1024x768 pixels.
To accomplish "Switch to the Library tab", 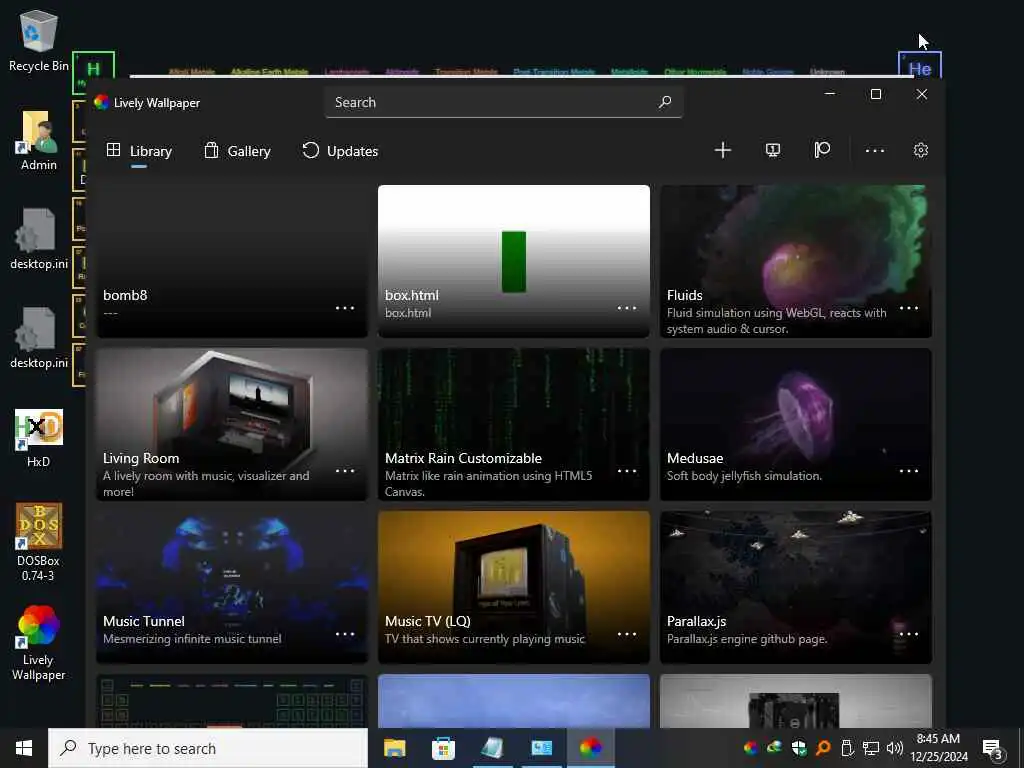I will pyautogui.click(x=139, y=151).
